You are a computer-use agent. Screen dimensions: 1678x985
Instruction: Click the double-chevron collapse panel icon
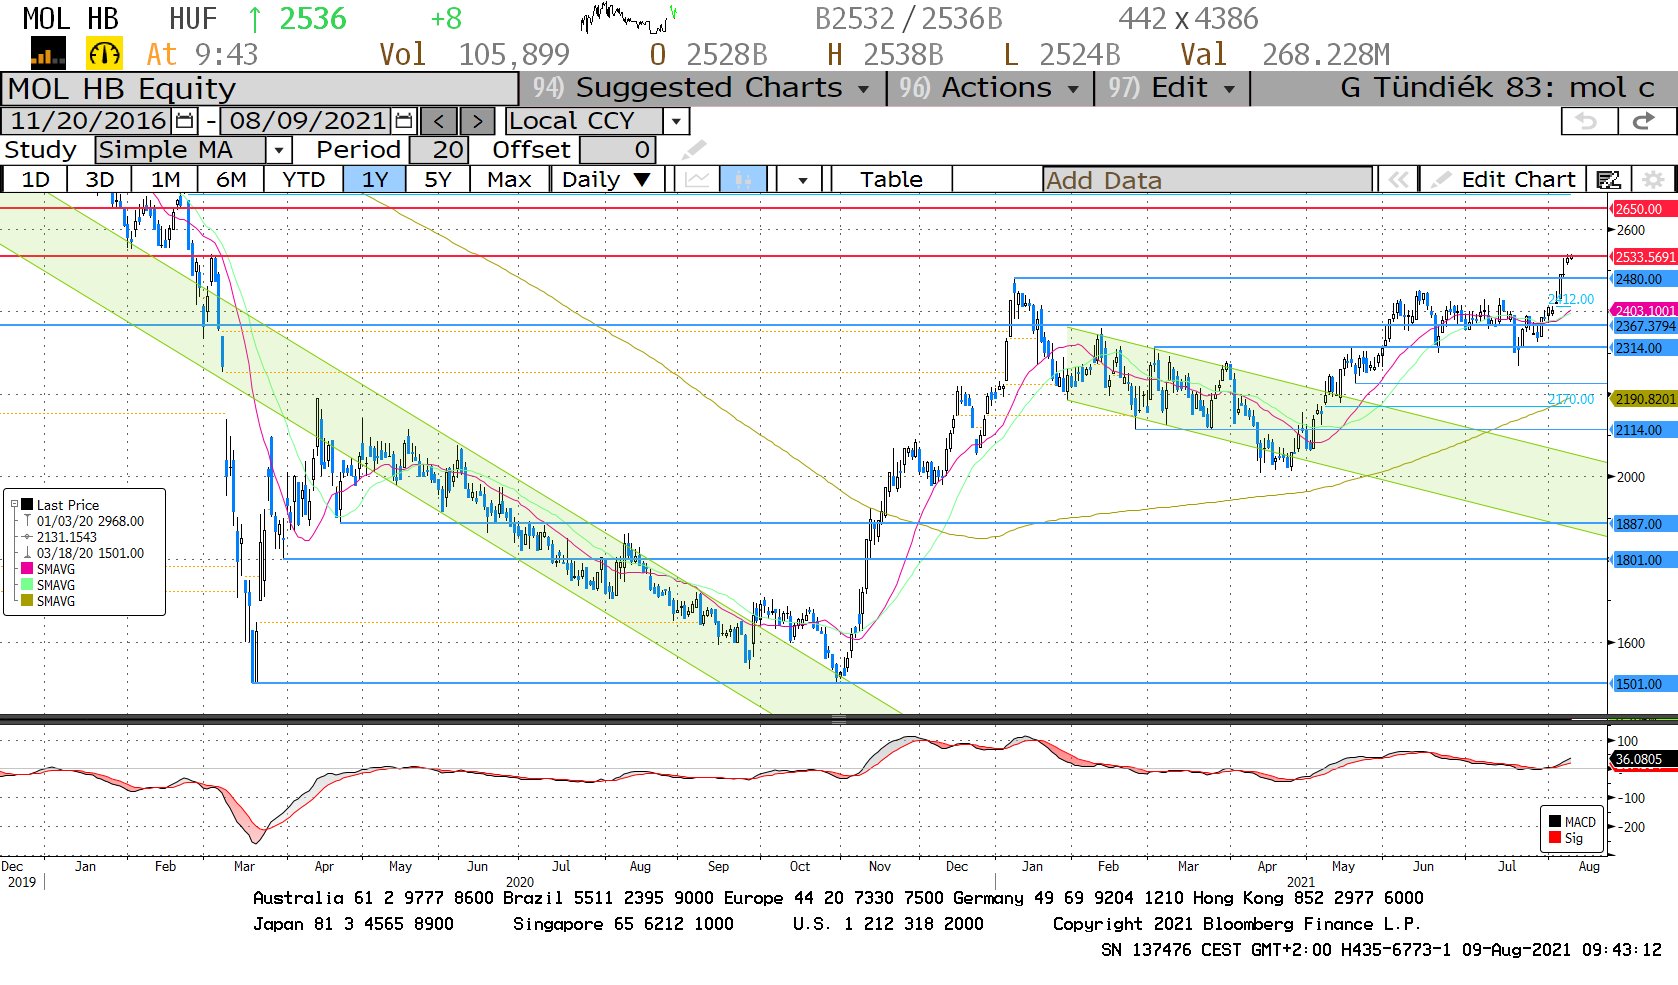pyautogui.click(x=1398, y=179)
